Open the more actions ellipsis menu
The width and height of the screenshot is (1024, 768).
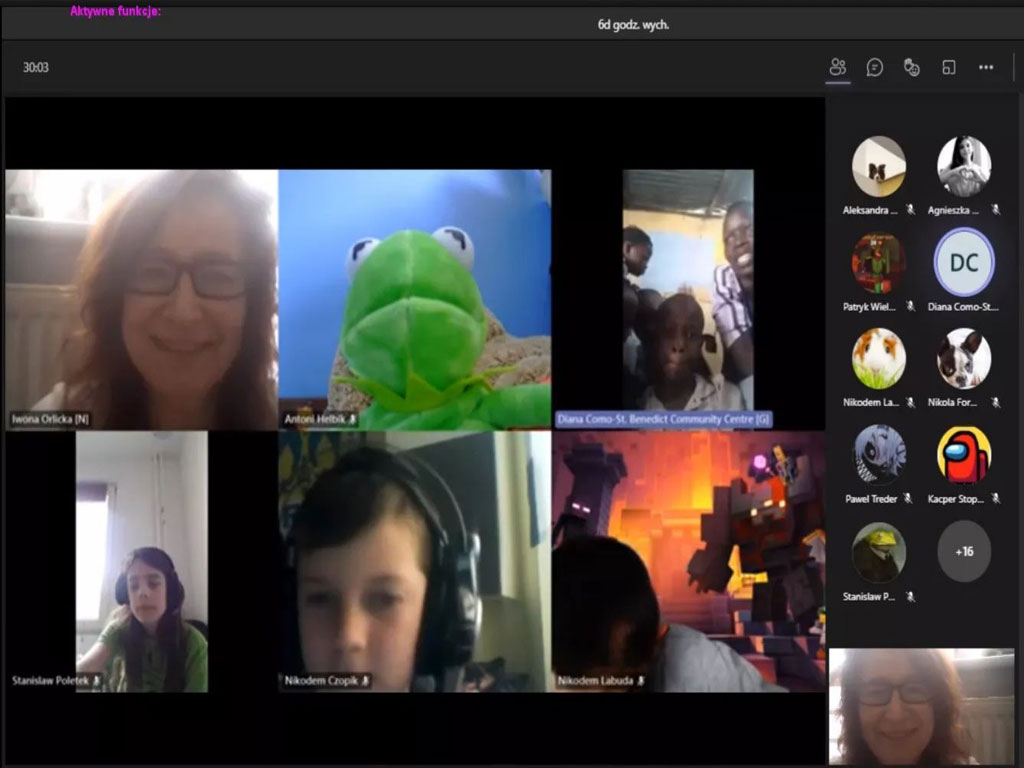pos(986,67)
